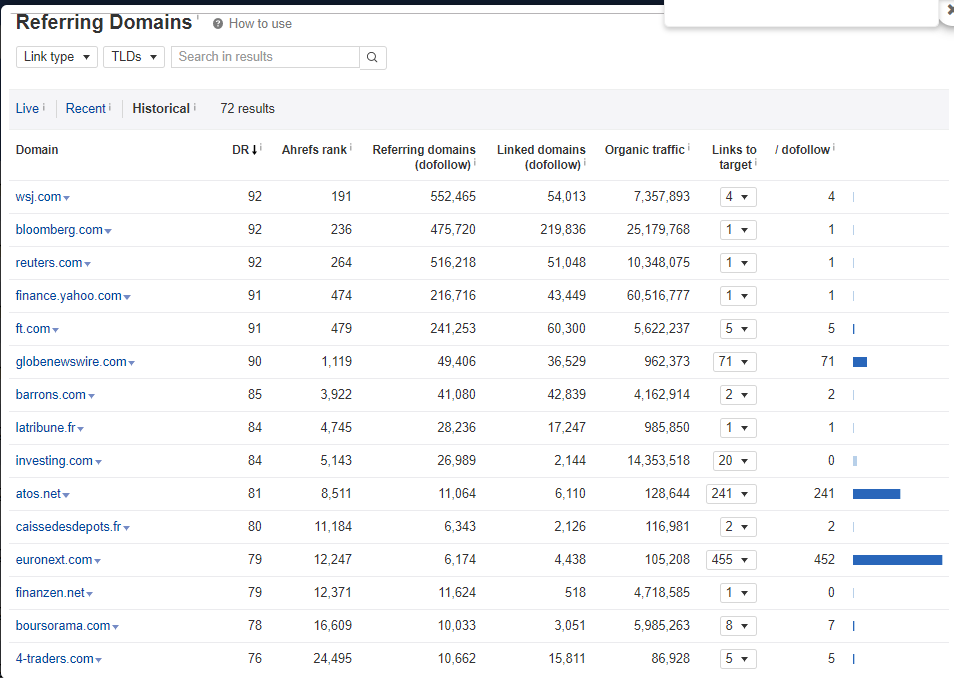Screen dimensions: 954x678
Task: Expand globenewswire.com 71 links dropdown
Action: click(734, 362)
